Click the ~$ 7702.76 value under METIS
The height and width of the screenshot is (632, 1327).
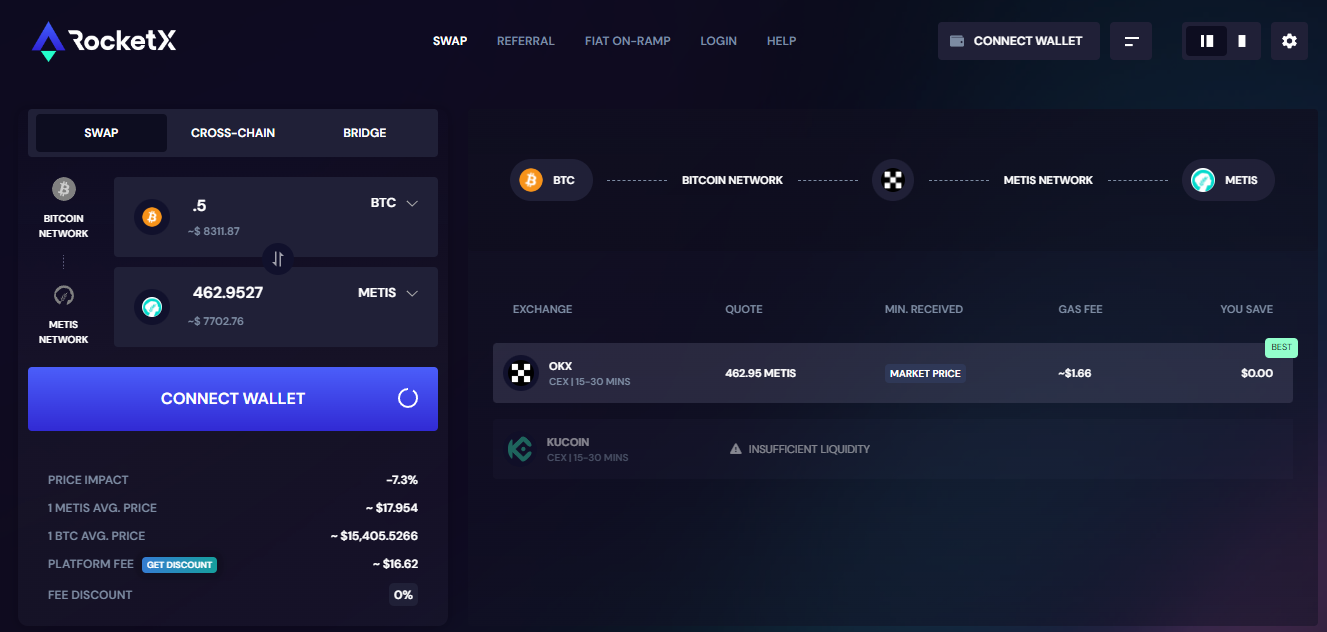tap(216, 321)
